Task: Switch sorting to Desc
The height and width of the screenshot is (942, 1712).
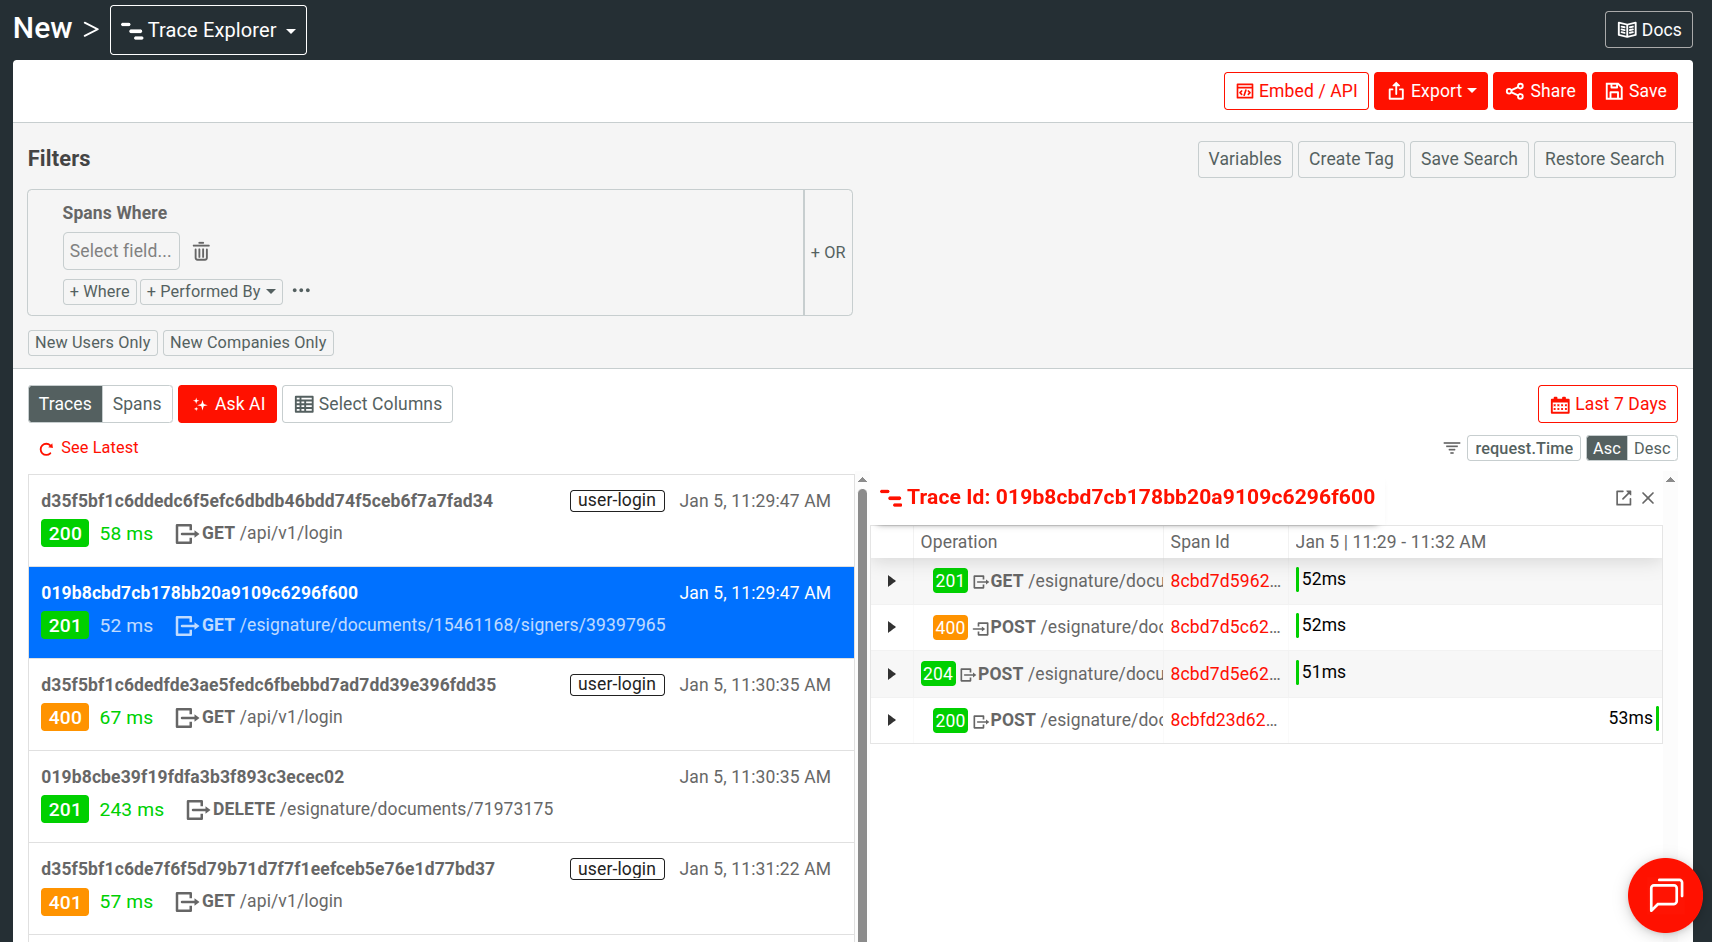Action: tap(1652, 448)
